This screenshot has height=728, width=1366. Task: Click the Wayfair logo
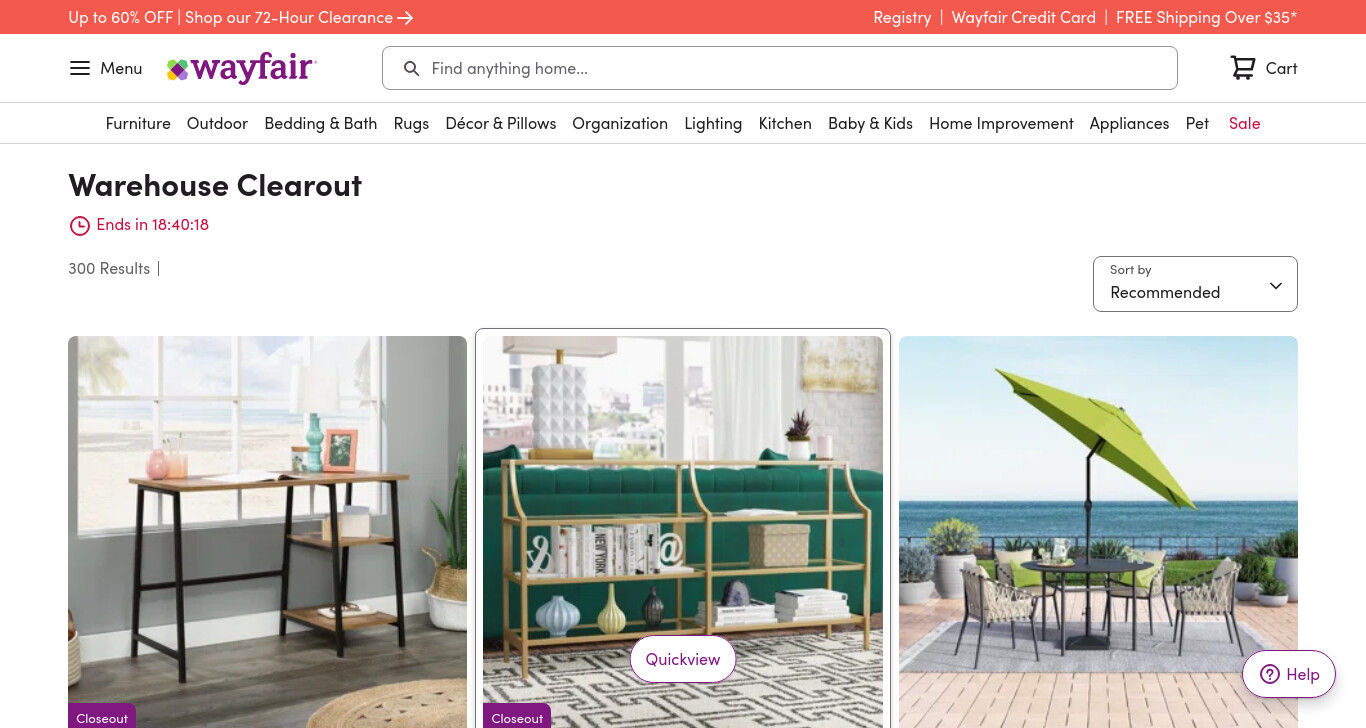coord(241,68)
